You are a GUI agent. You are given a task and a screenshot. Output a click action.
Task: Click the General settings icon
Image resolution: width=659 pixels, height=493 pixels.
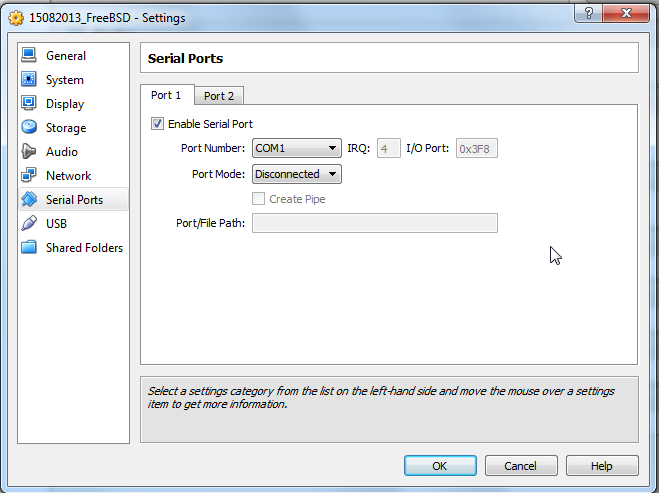click(x=29, y=56)
